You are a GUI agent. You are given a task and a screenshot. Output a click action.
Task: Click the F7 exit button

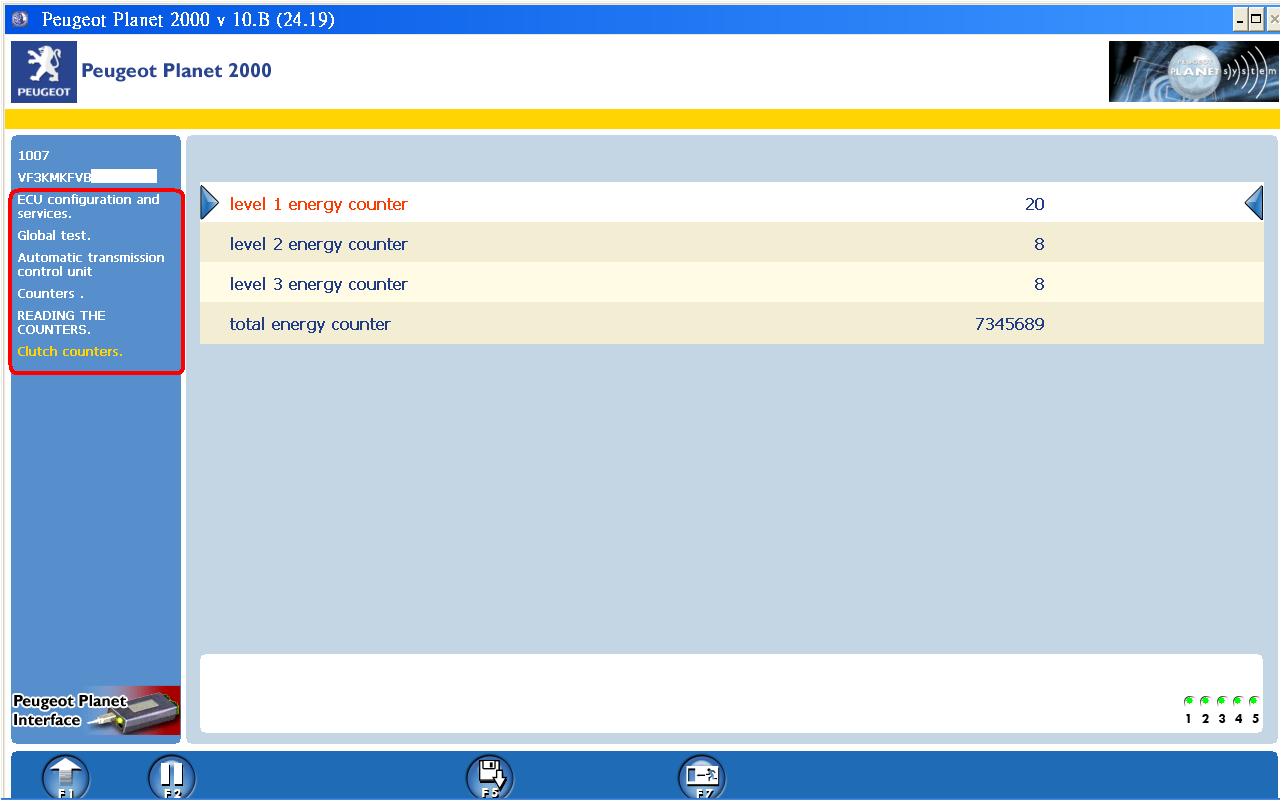(702, 778)
